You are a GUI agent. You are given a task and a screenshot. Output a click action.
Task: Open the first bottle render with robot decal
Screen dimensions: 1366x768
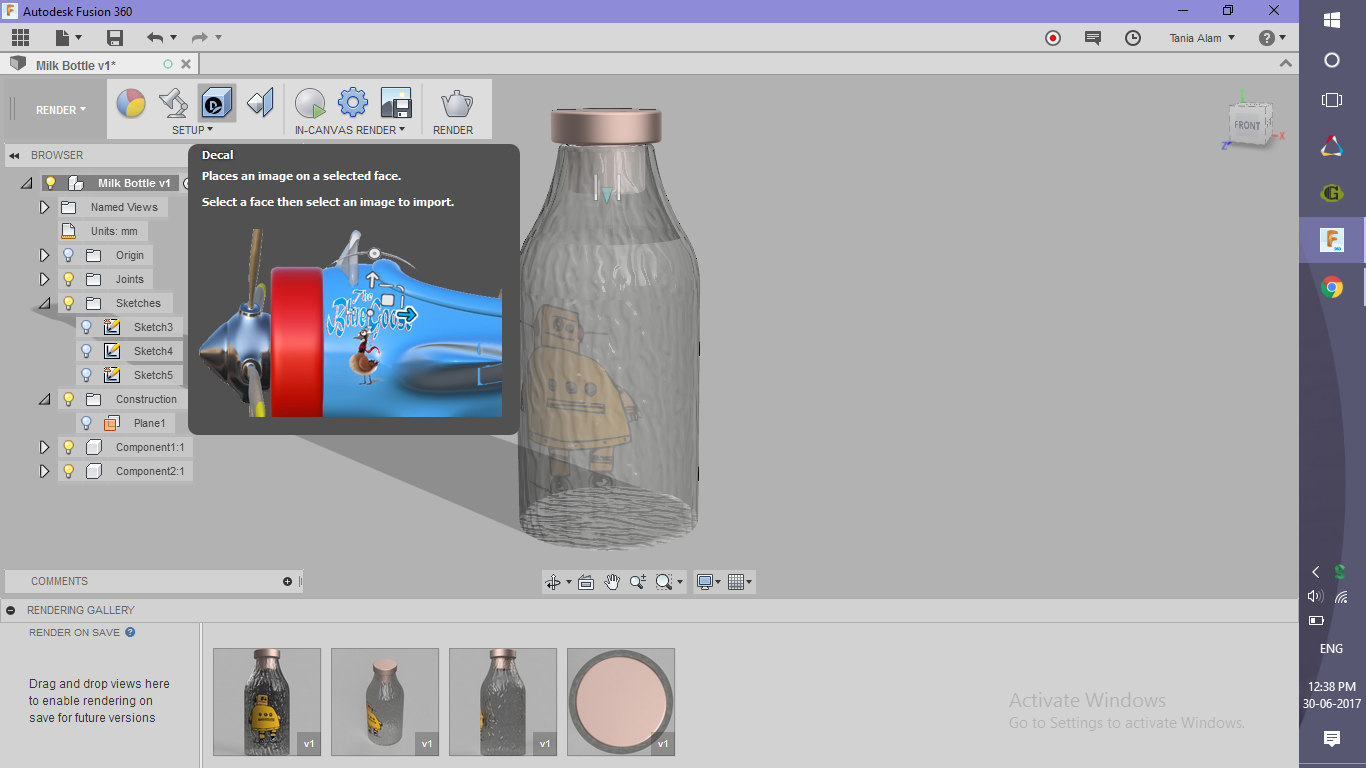(267, 702)
